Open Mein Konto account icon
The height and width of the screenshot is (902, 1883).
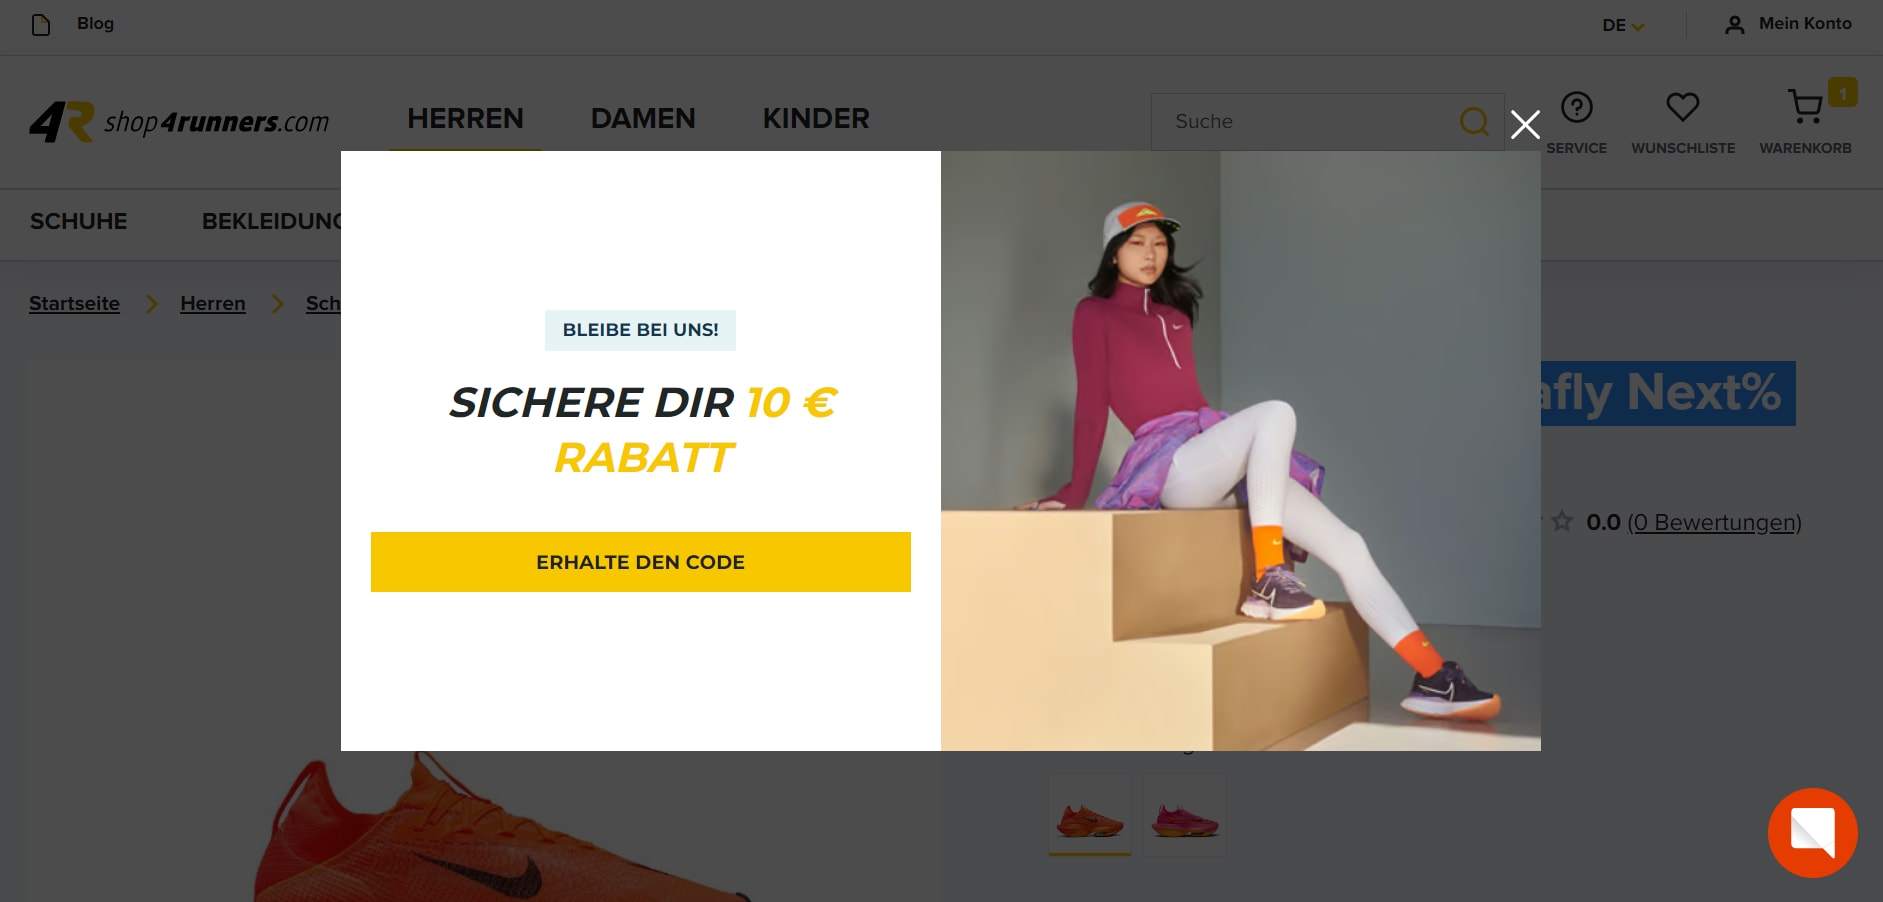[x=1735, y=25]
